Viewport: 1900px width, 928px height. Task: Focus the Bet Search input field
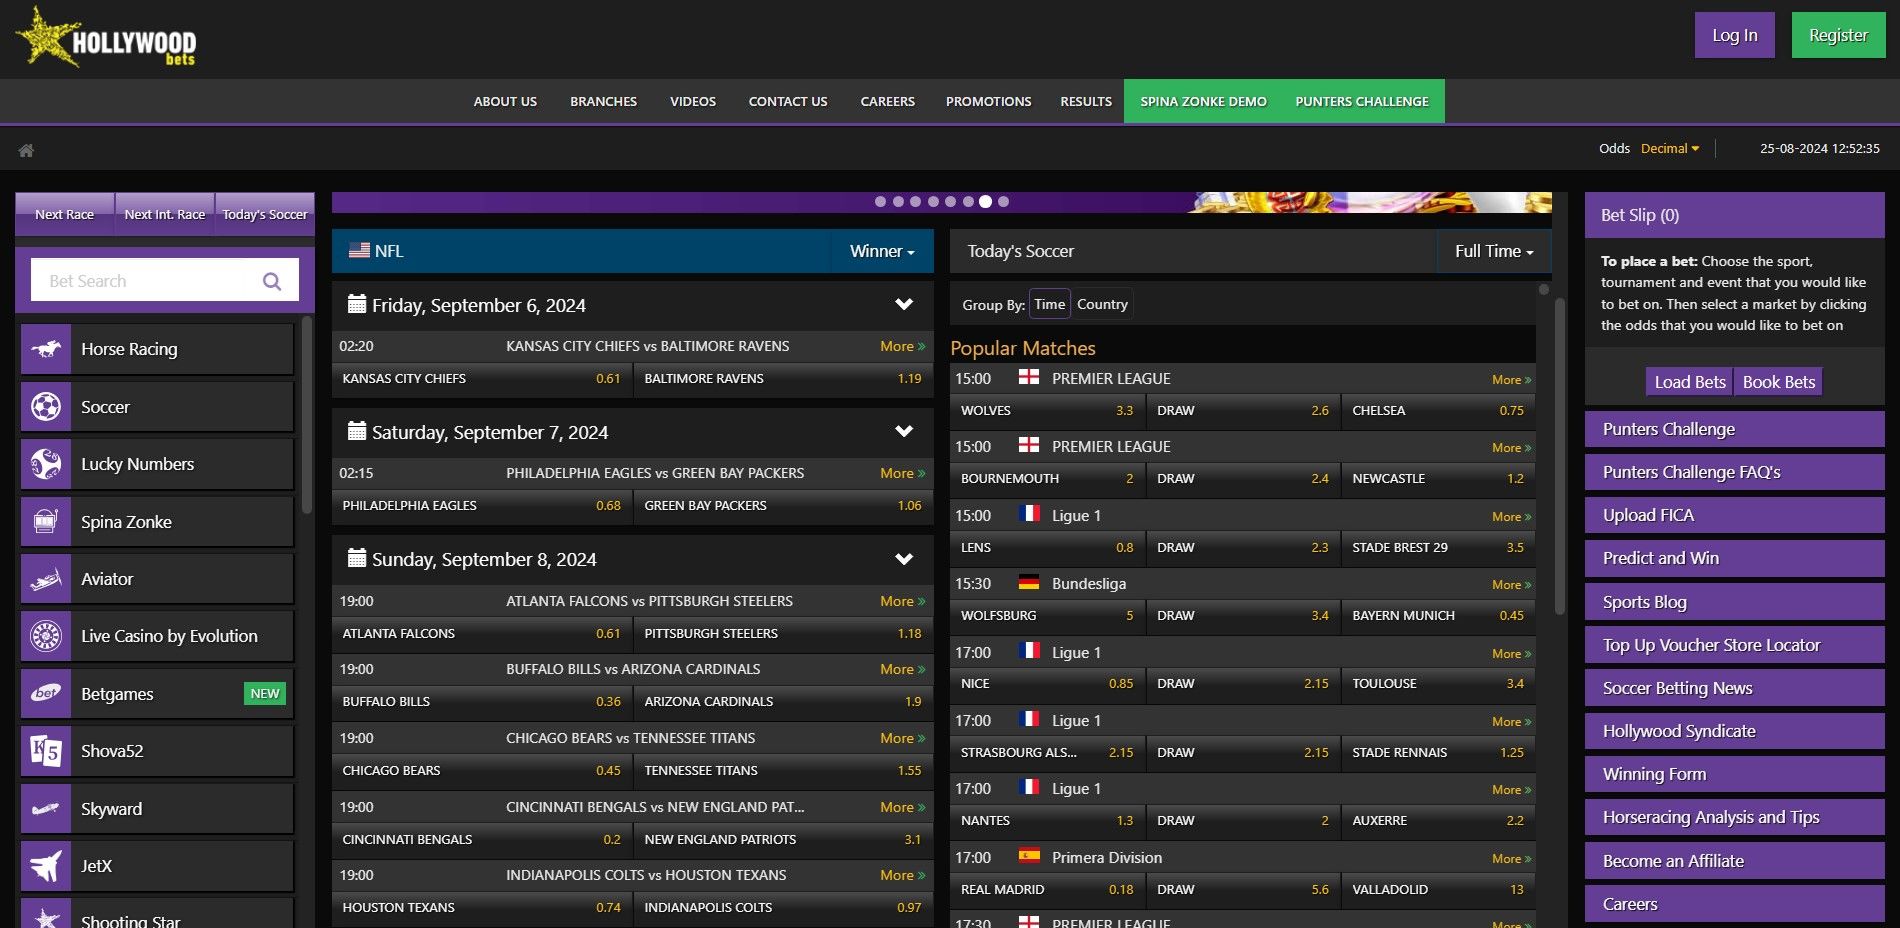(145, 281)
